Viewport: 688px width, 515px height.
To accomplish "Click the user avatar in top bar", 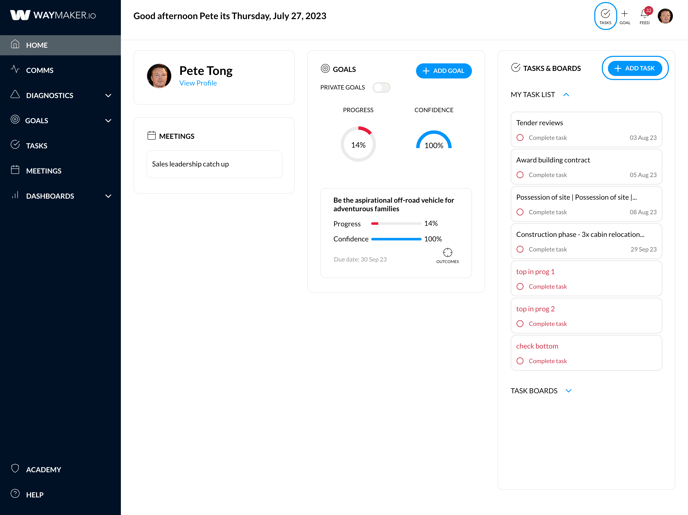I will coord(665,16).
